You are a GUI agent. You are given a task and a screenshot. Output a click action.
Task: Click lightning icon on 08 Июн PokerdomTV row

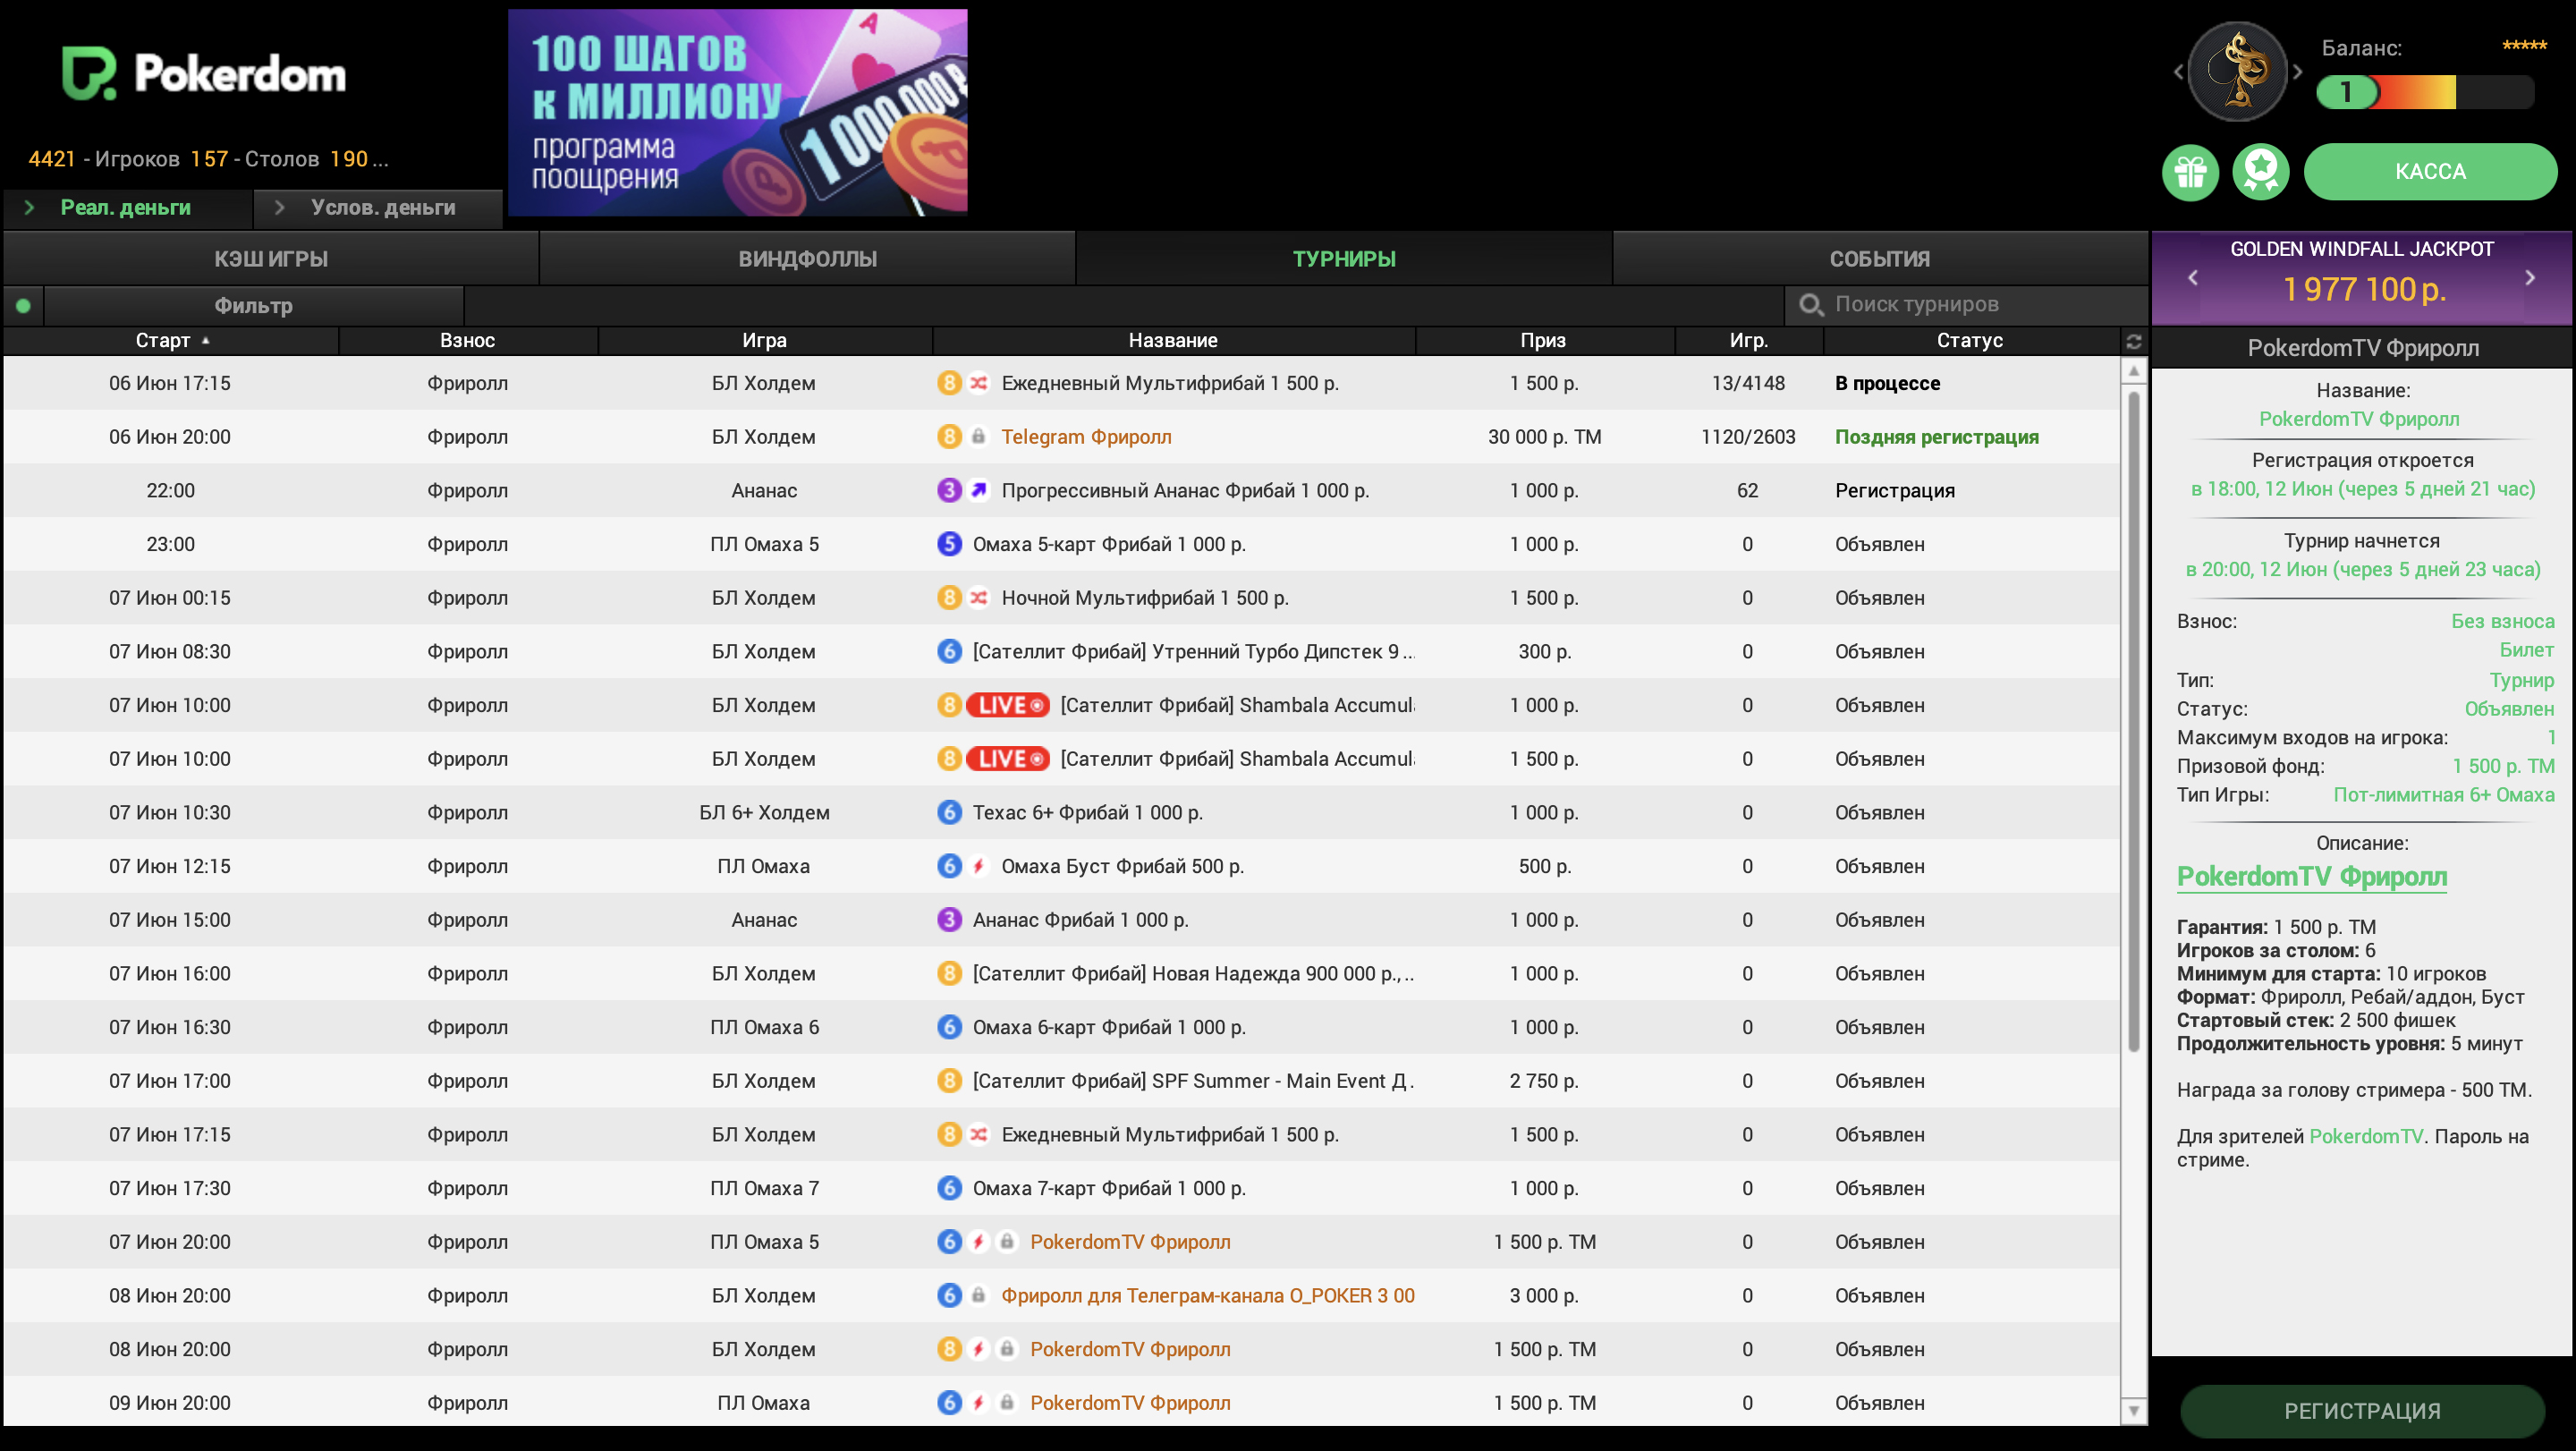pos(979,1349)
